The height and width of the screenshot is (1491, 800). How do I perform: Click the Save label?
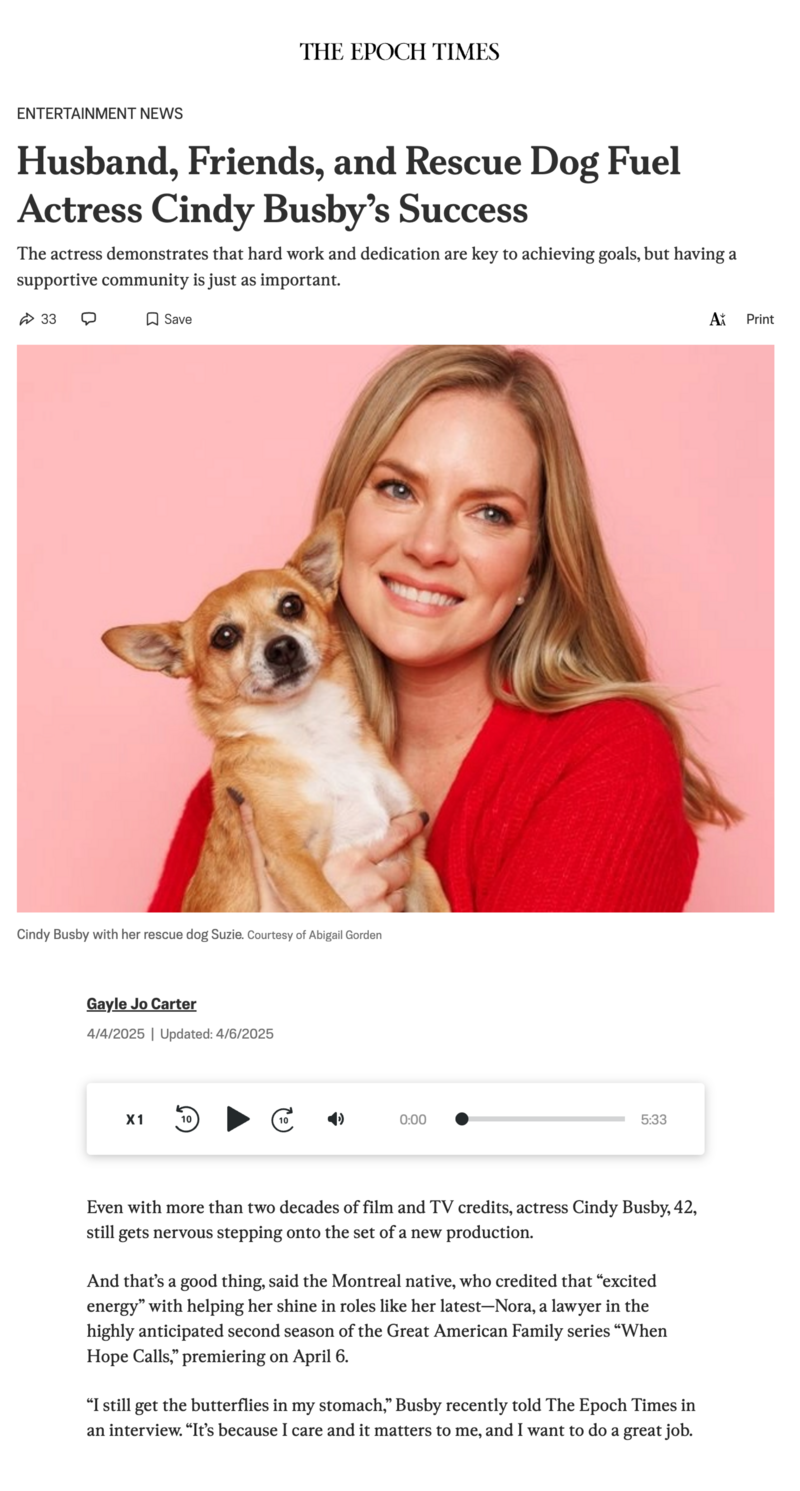click(178, 319)
